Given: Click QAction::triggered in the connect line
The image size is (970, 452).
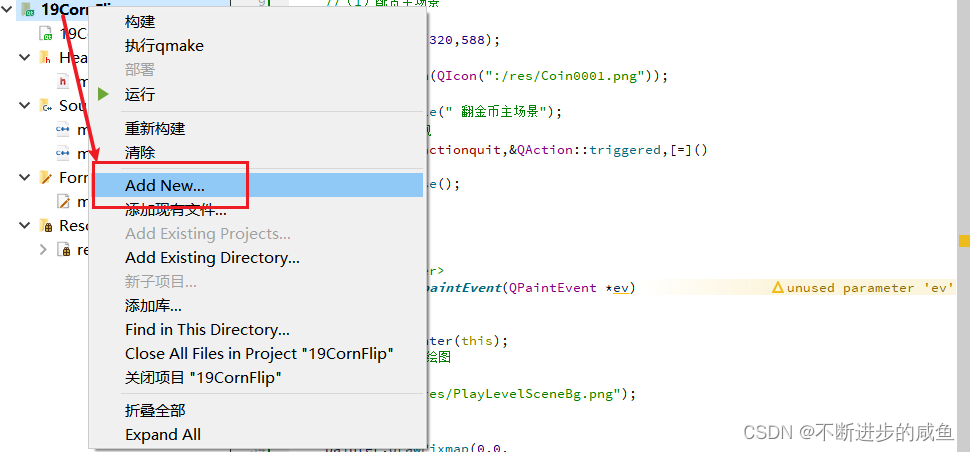Looking at the screenshot, I should 589,150.
